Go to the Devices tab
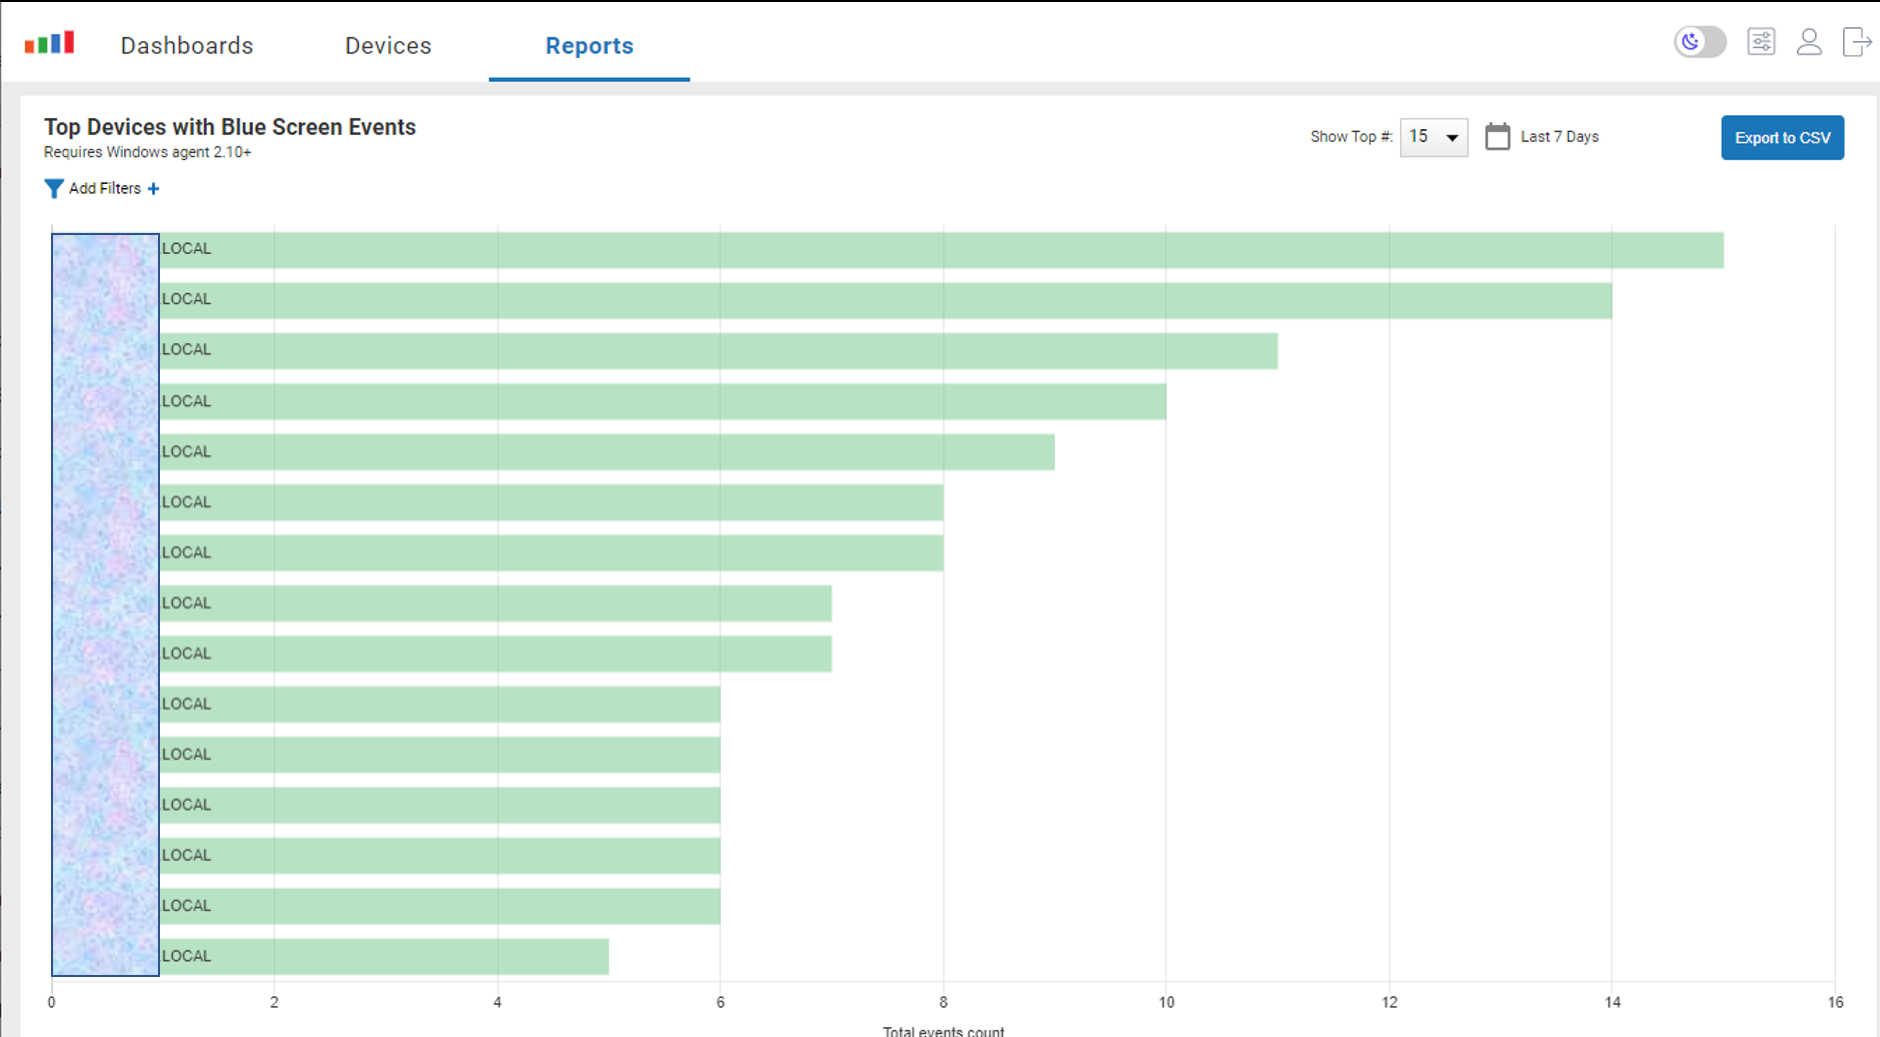Viewport: 1880px width, 1037px height. click(388, 46)
